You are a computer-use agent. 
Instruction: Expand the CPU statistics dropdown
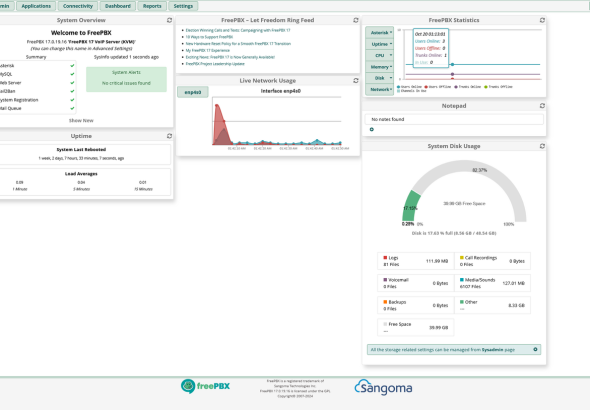(380, 55)
